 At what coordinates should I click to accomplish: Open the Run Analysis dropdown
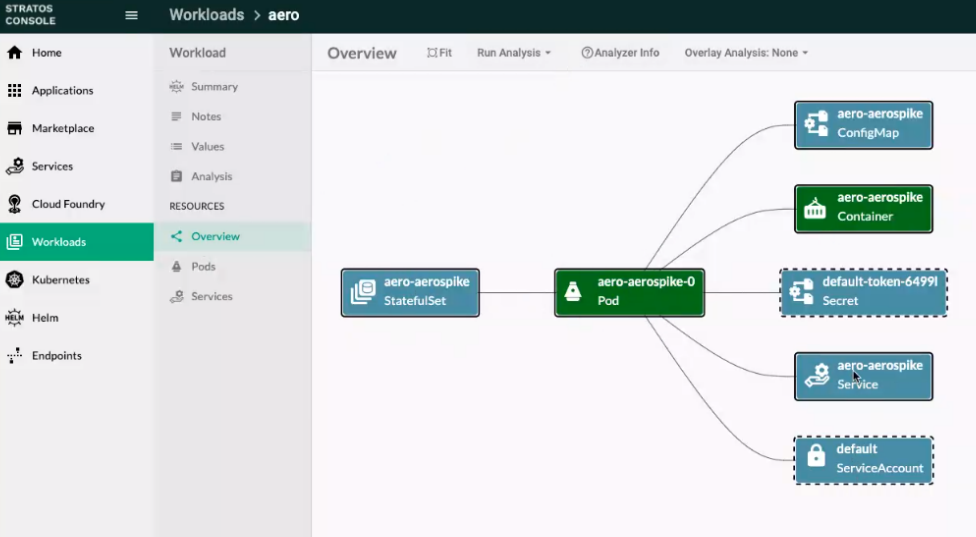(514, 53)
